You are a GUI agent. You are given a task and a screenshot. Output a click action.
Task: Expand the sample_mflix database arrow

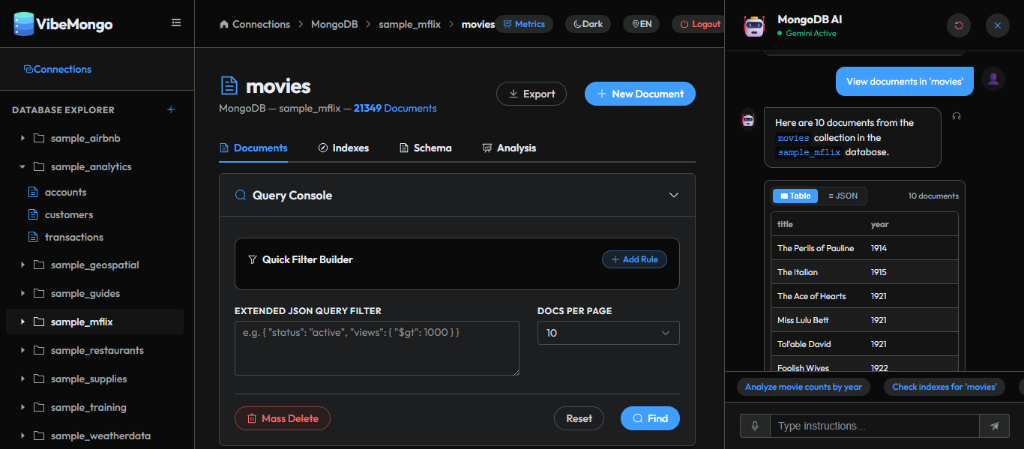[x=23, y=322]
